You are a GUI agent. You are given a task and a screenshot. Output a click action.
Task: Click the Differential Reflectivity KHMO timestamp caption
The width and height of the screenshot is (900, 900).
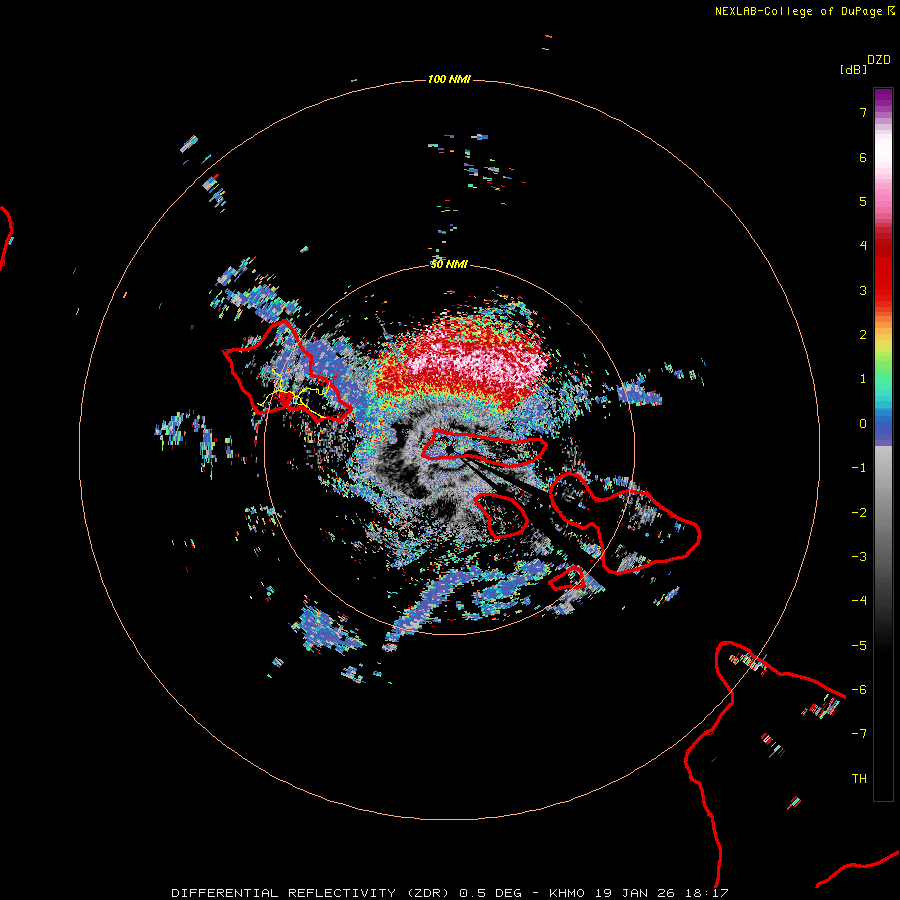click(450, 893)
